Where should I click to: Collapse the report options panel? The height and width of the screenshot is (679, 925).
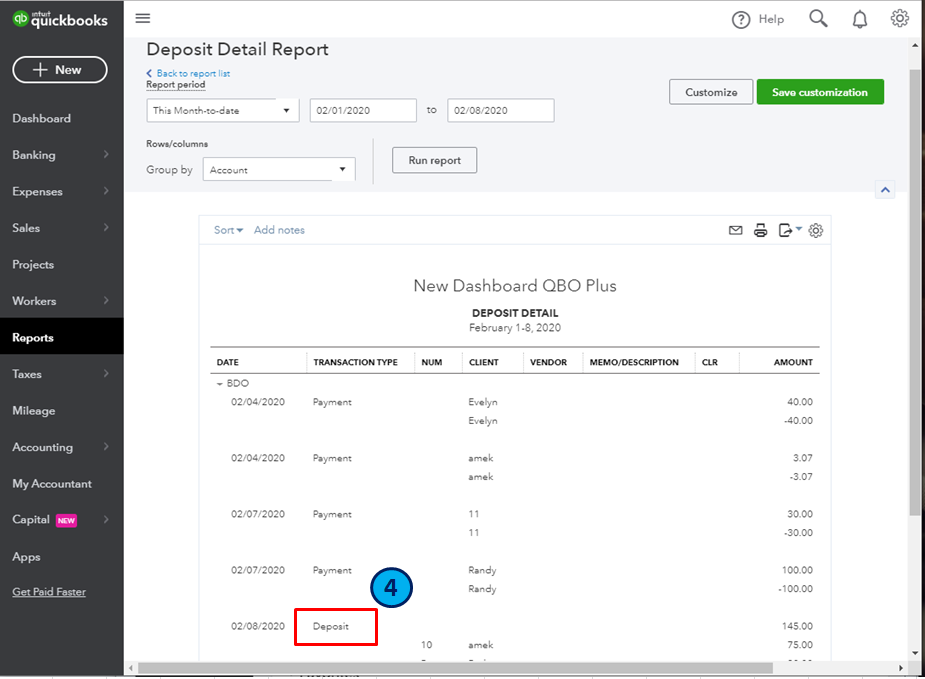click(x=884, y=190)
